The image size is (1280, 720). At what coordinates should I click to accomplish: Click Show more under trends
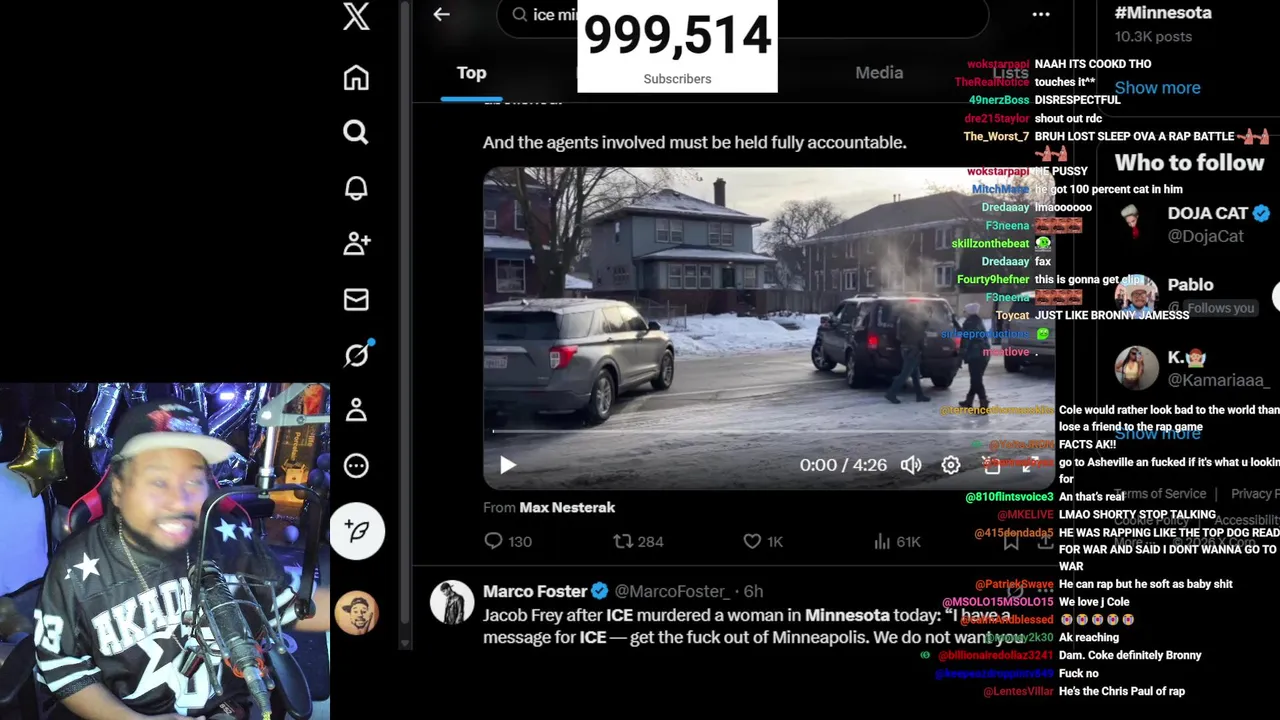(1157, 87)
